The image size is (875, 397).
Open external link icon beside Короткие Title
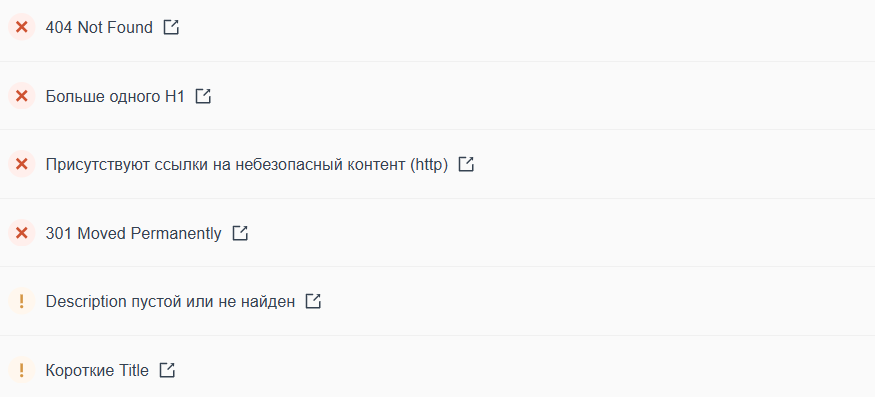[x=167, y=370]
